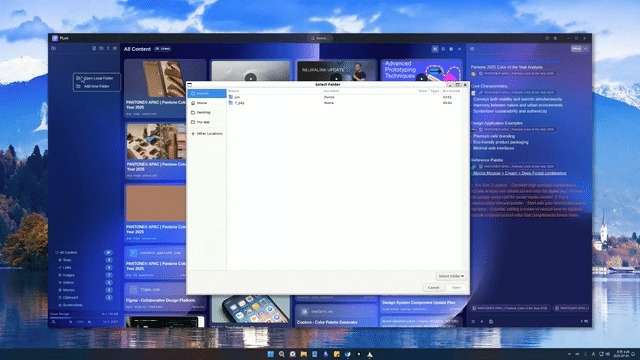640x360 pixels.
Task: Click the new note icon in sidebar header
Action: click(x=94, y=49)
